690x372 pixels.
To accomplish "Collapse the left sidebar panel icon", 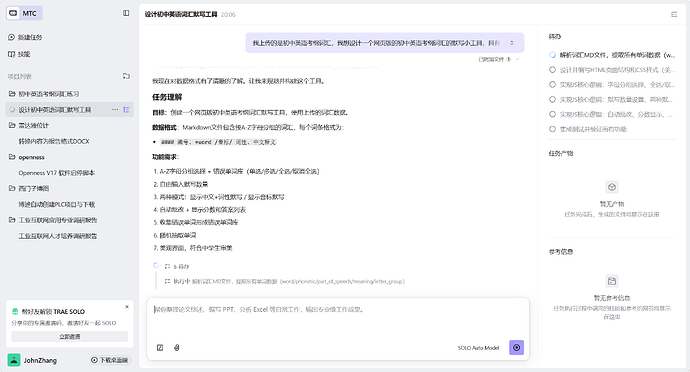I will 126,13.
